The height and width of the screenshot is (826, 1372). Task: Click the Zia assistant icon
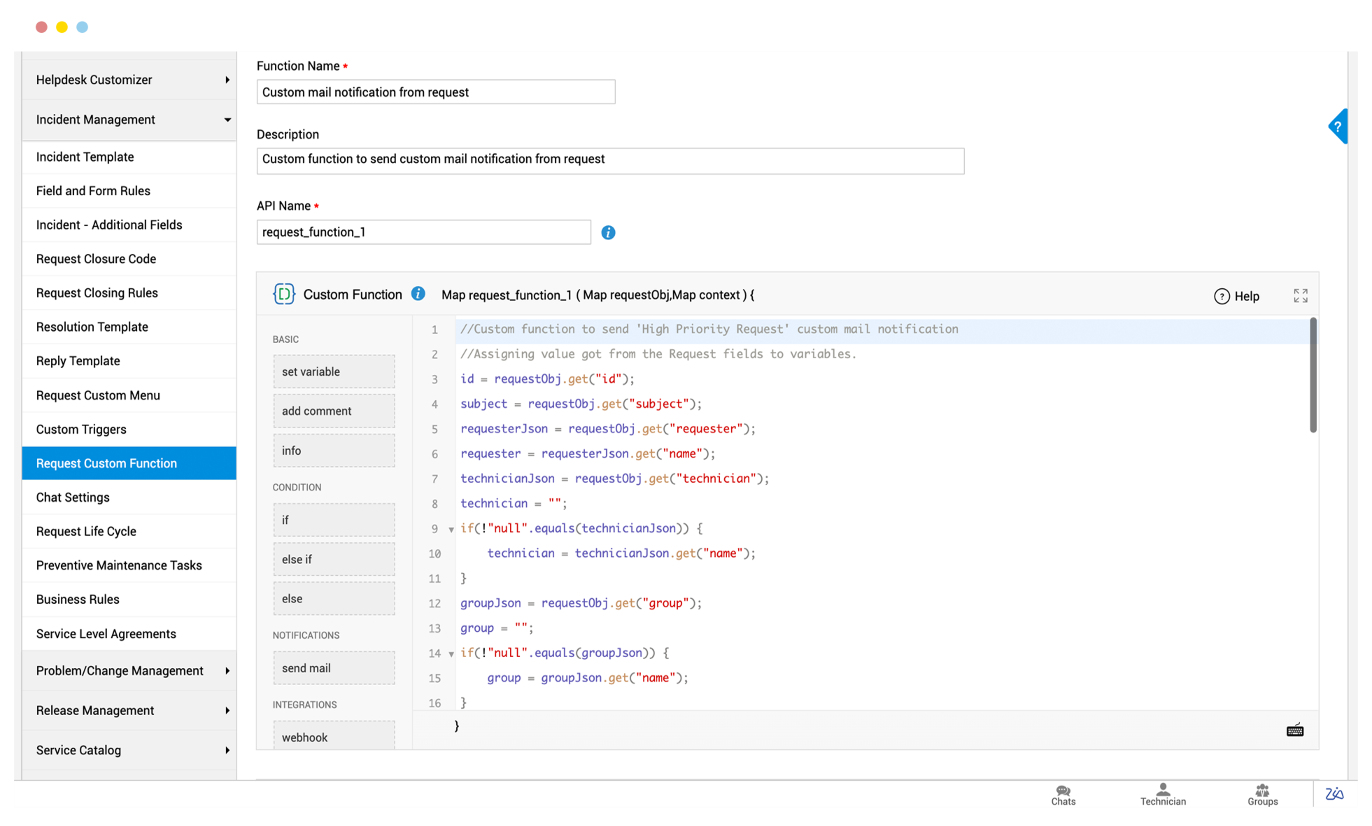[x=1334, y=794]
